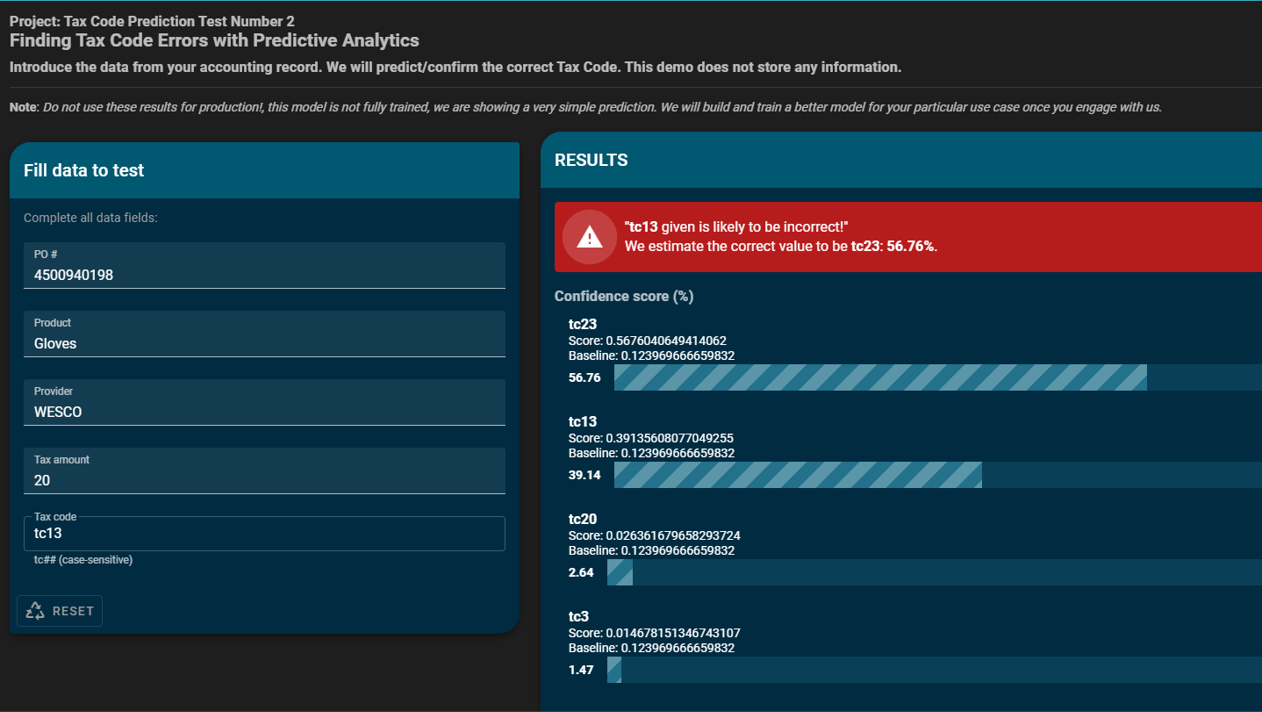Focus the PO # input field

[264, 274]
